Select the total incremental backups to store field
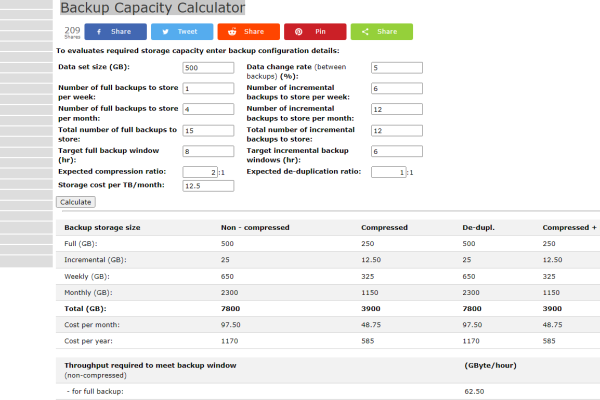This screenshot has height=400, width=600. [396, 131]
